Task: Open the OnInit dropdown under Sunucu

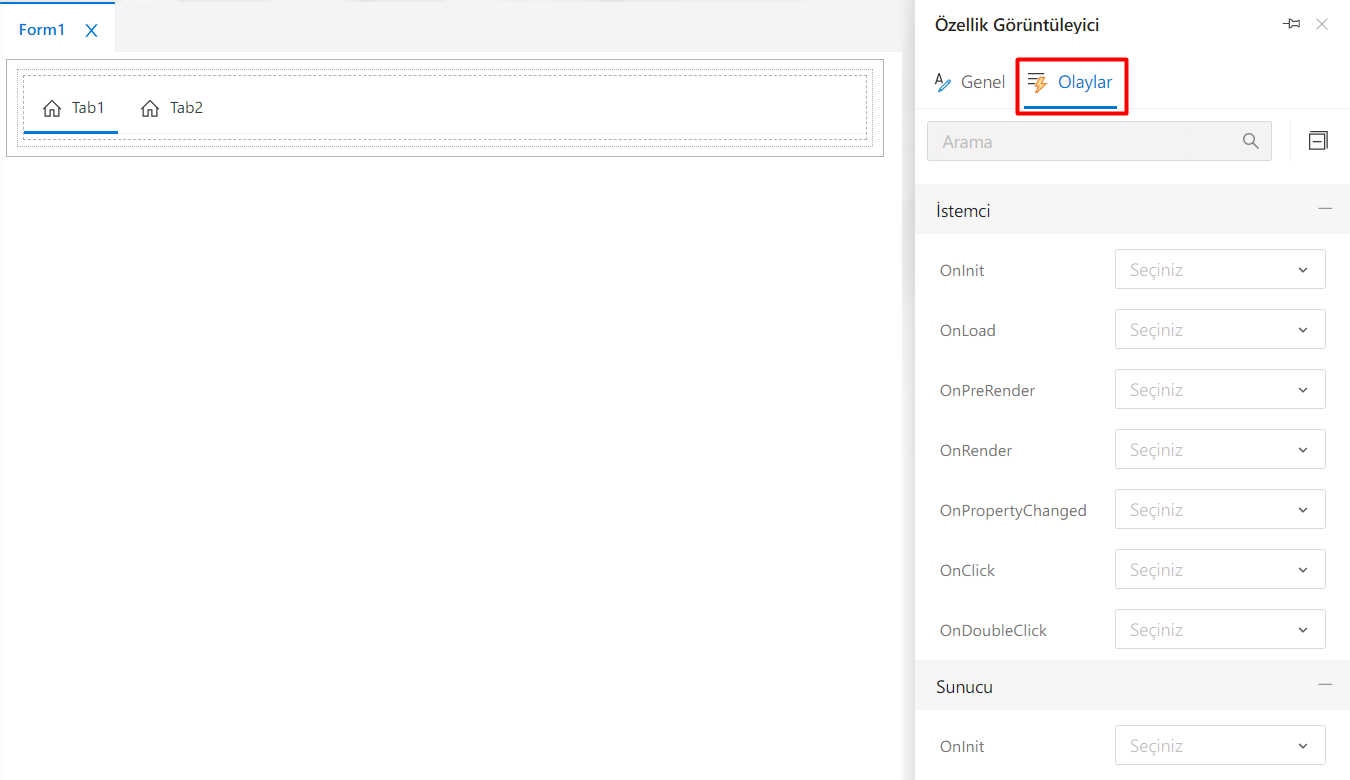Action: [1219, 746]
